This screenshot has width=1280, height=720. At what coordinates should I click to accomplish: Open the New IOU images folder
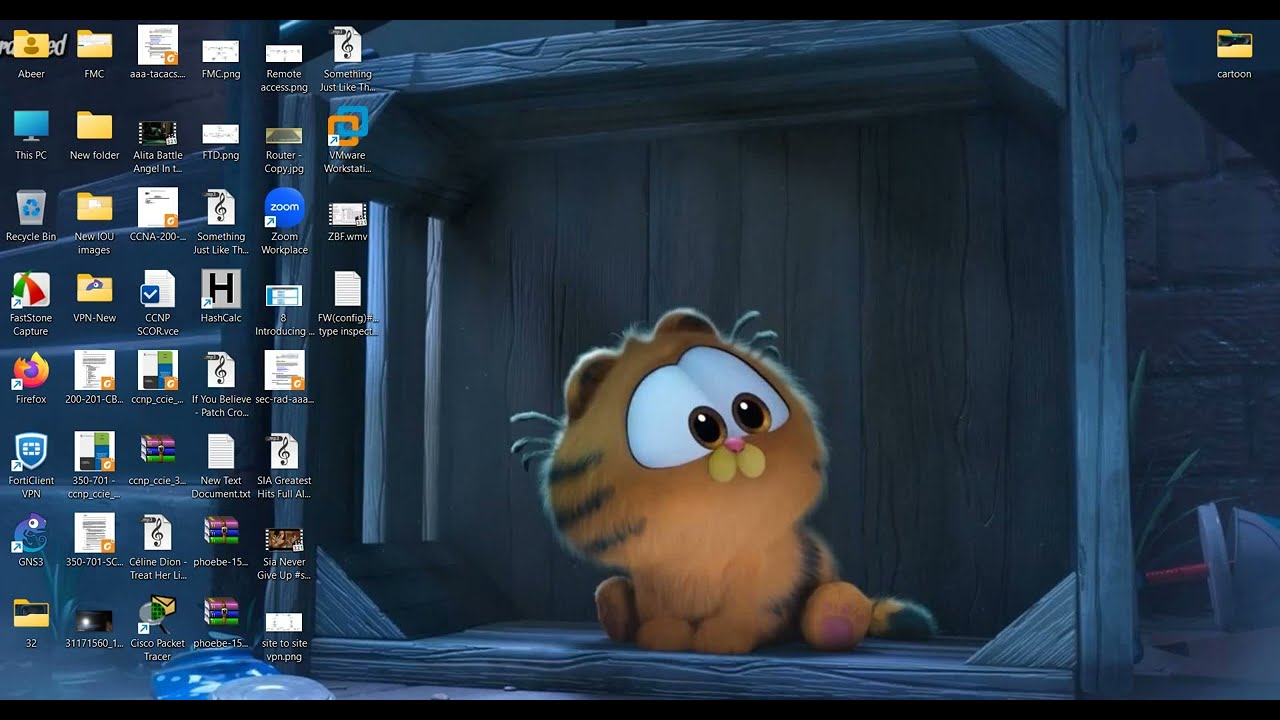tap(94, 222)
